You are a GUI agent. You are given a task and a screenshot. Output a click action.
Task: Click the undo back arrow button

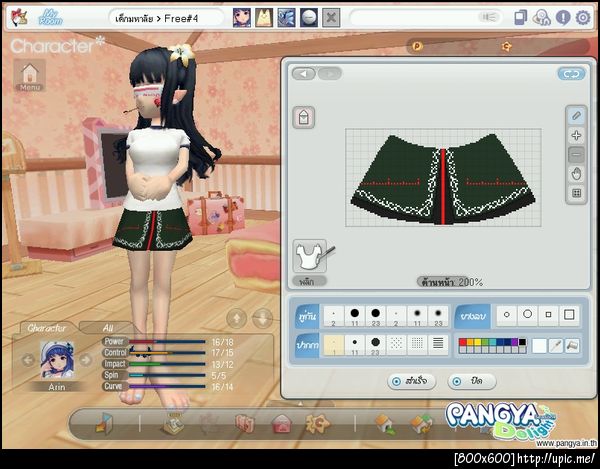tap(304, 73)
